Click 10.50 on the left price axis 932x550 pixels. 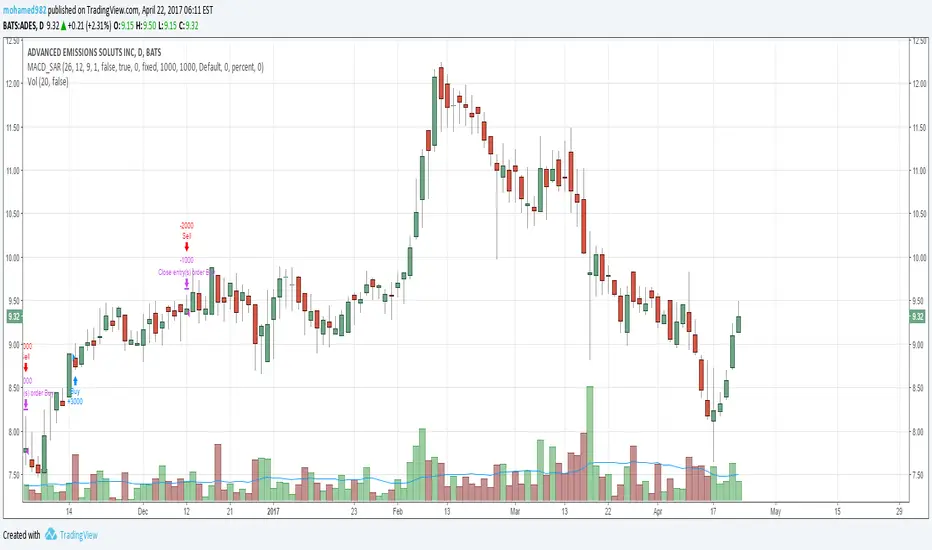[13, 214]
